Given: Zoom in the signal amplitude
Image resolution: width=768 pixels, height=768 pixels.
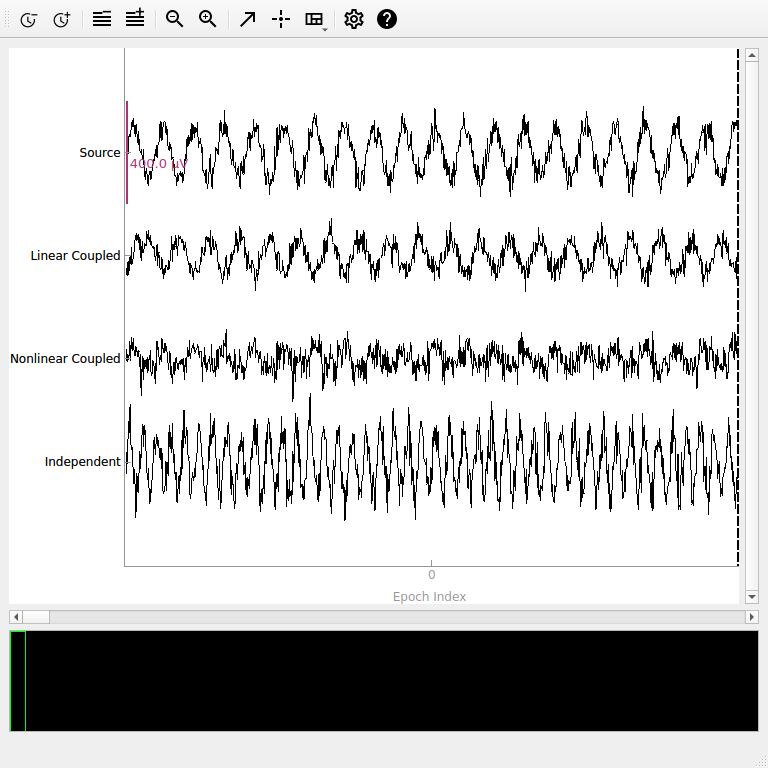Looking at the screenshot, I should (208, 19).
